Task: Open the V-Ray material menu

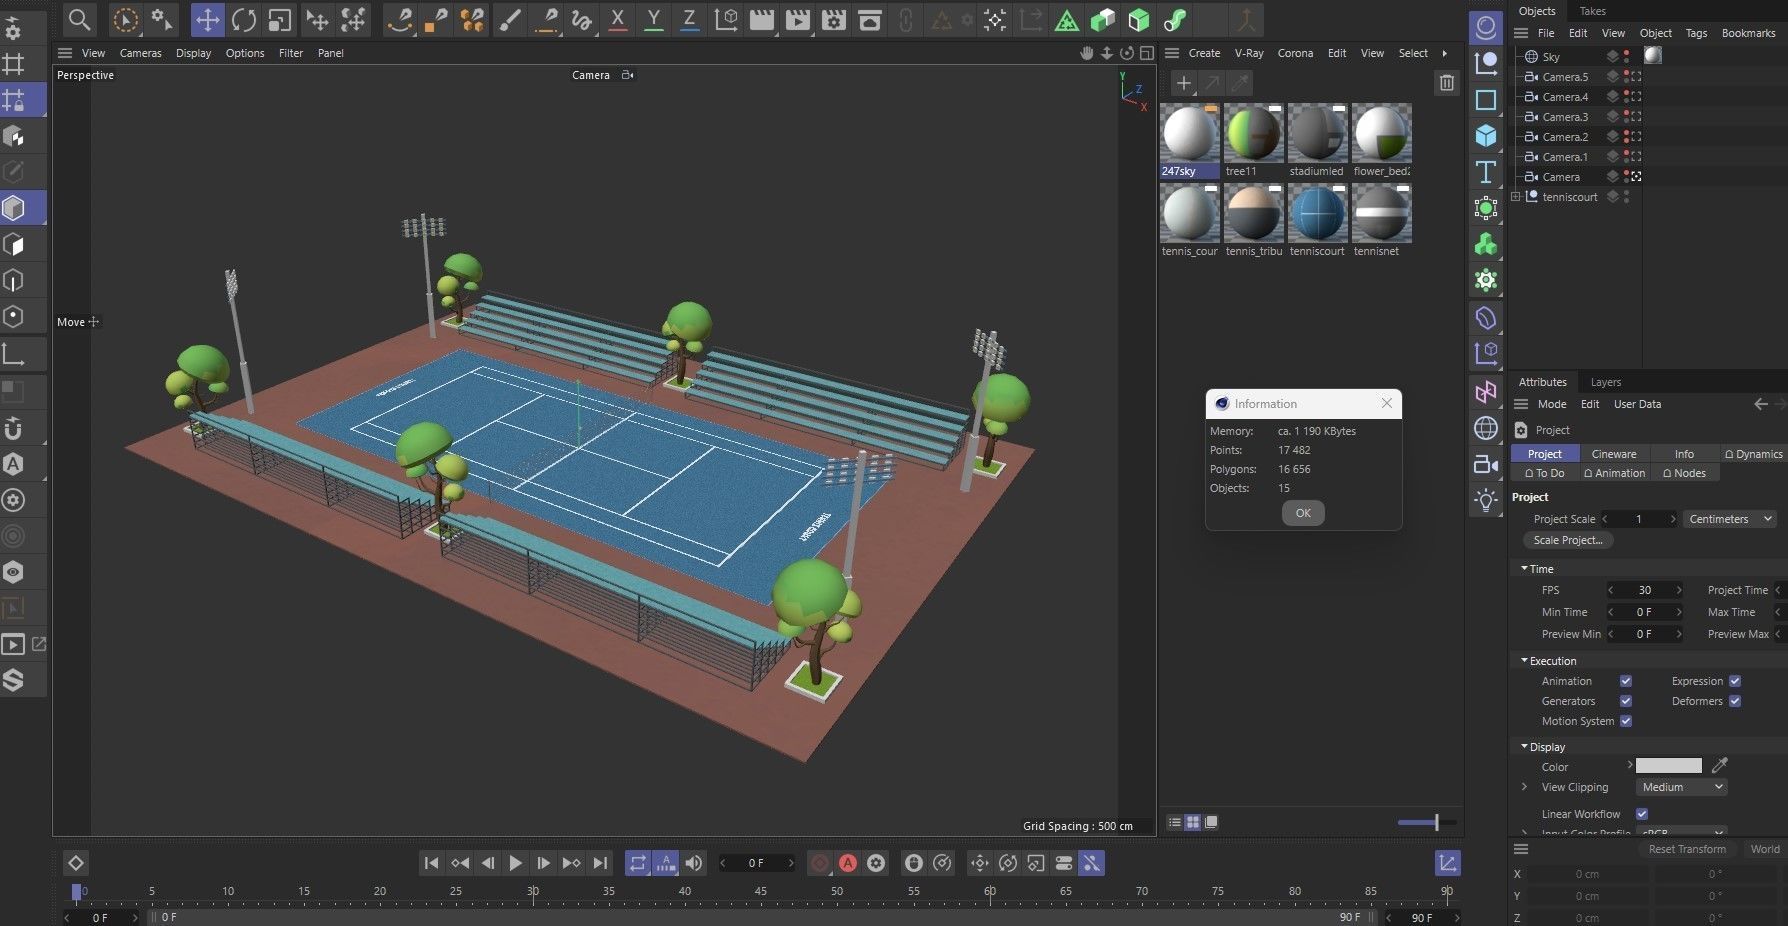Action: 1249,53
